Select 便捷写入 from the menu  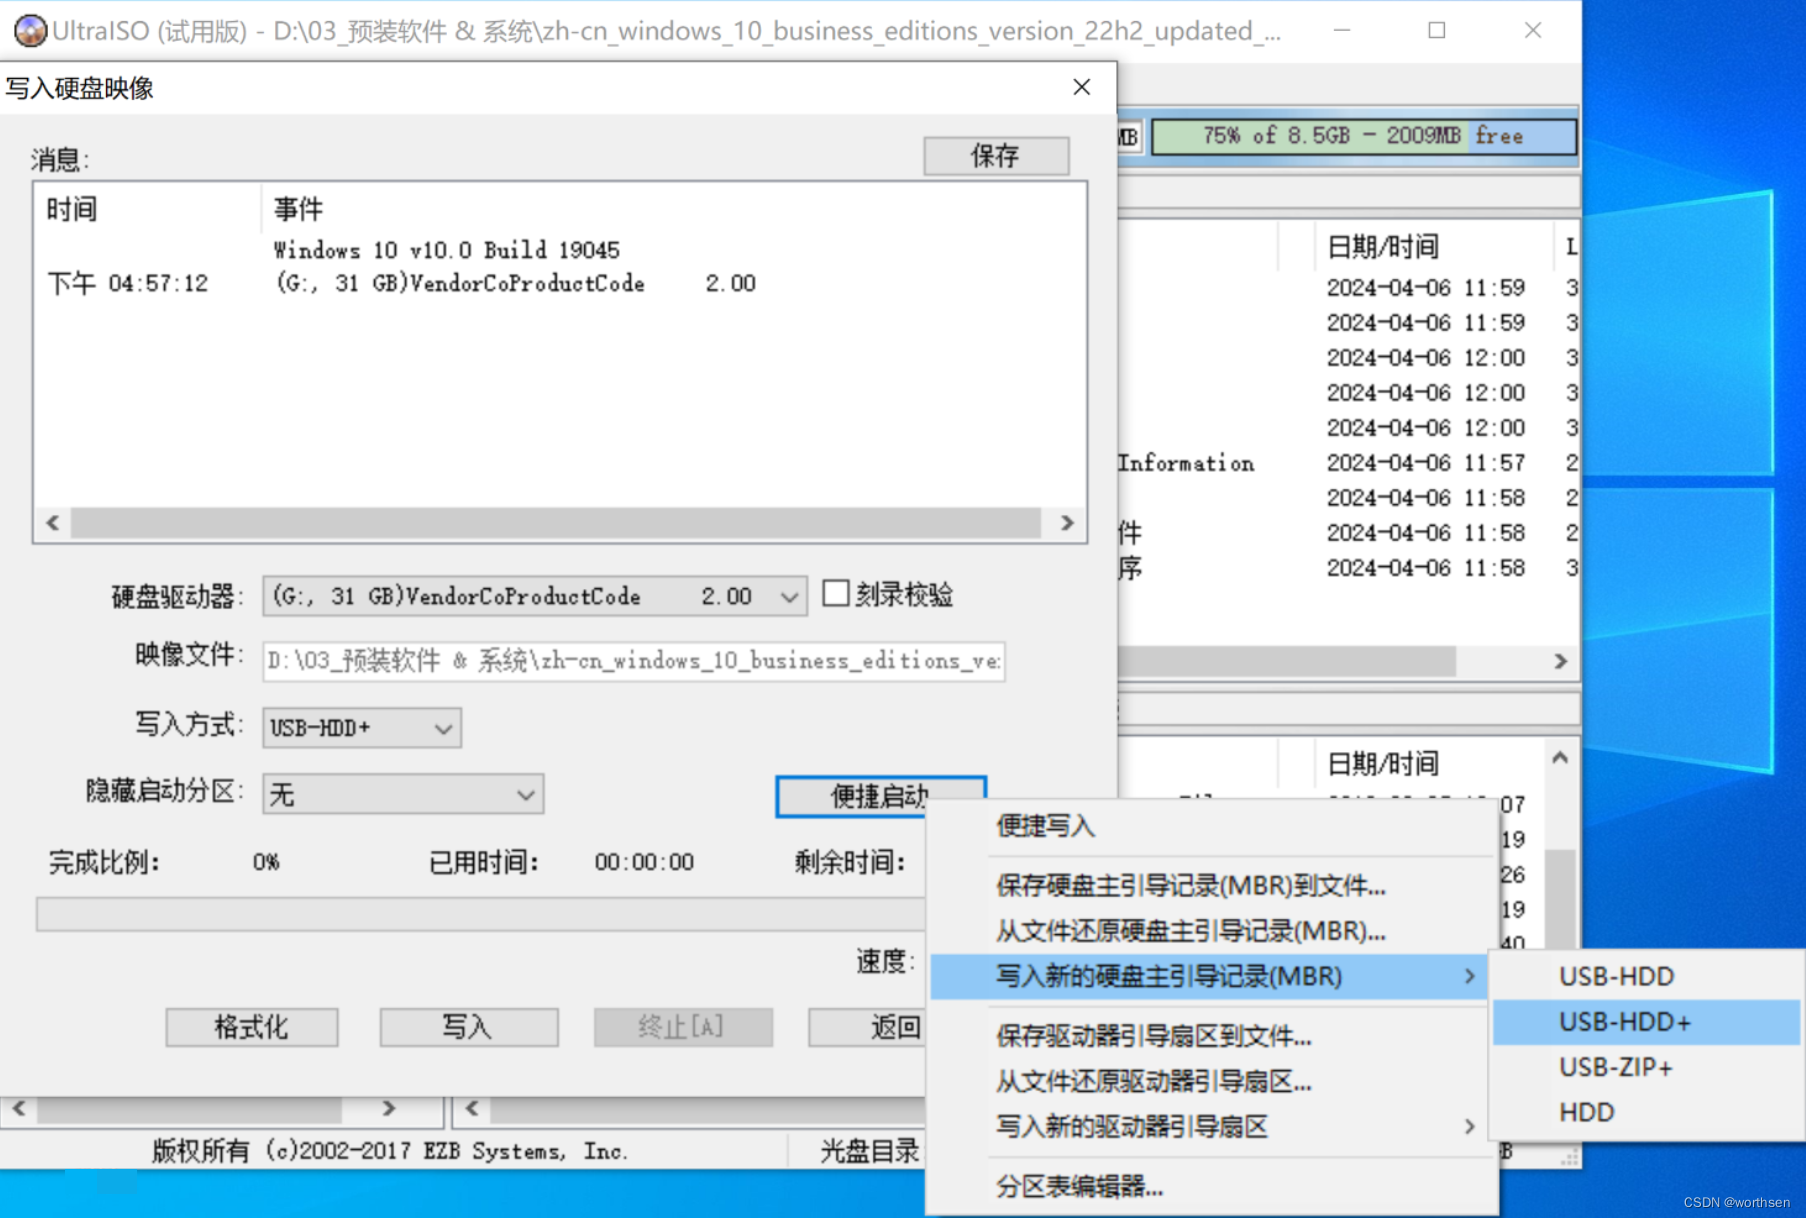[1210, 826]
